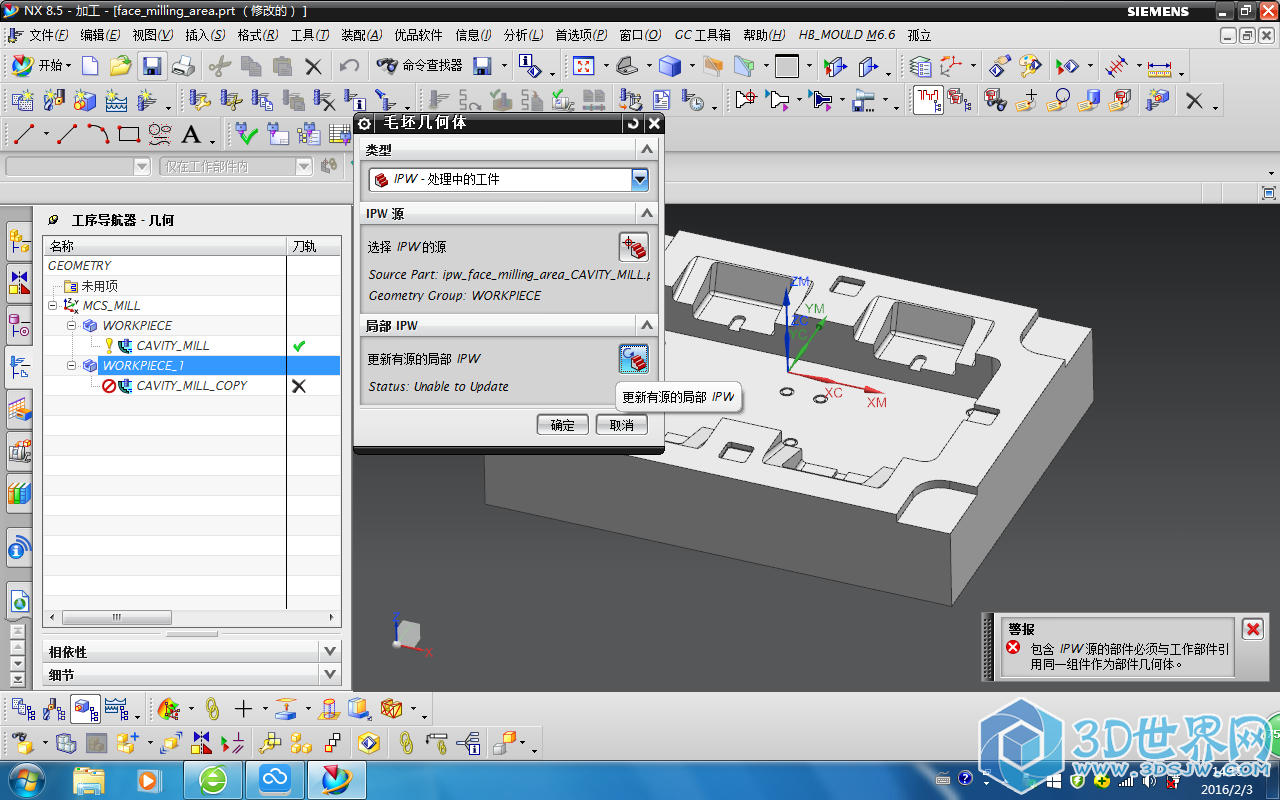This screenshot has width=1280, height=800.
Task: Click the Create Geometry icon
Action: click(x=84, y=100)
